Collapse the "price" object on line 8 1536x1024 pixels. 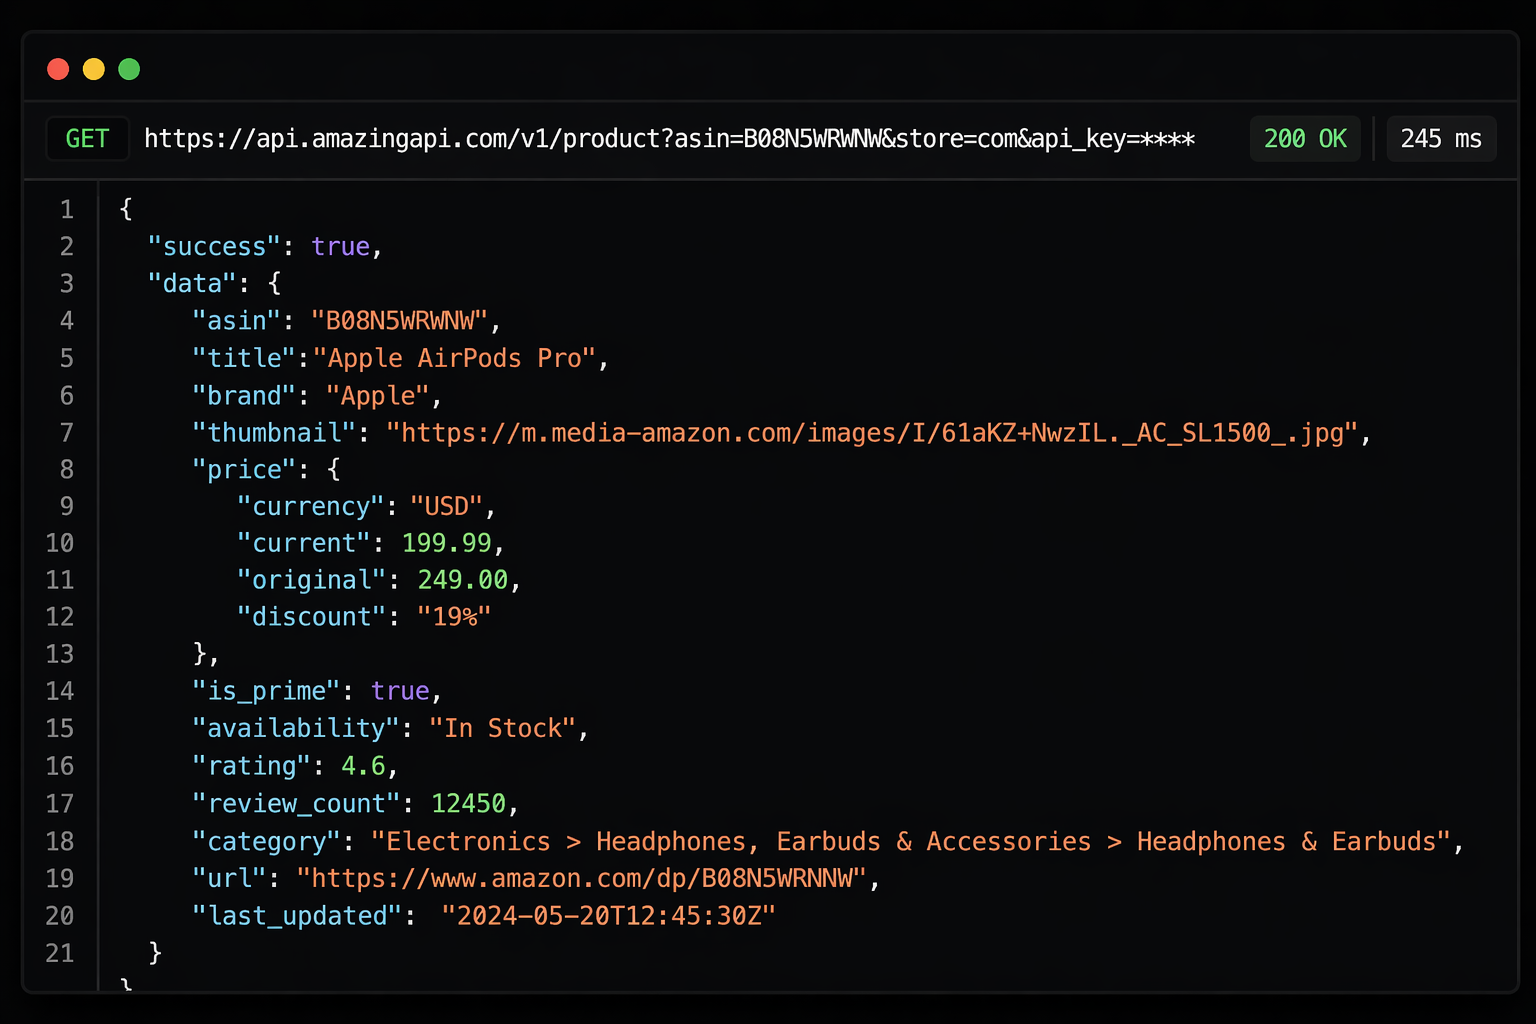click(334, 470)
